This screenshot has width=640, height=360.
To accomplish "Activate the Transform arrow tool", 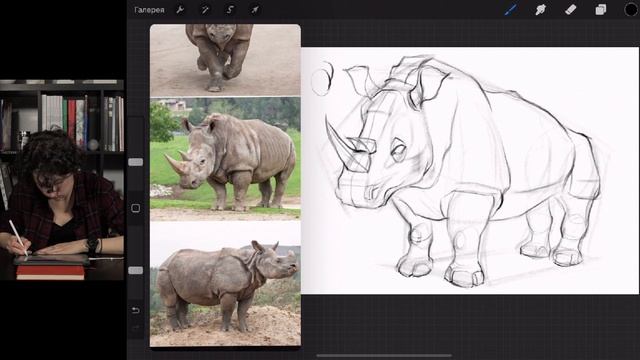I will [255, 9].
